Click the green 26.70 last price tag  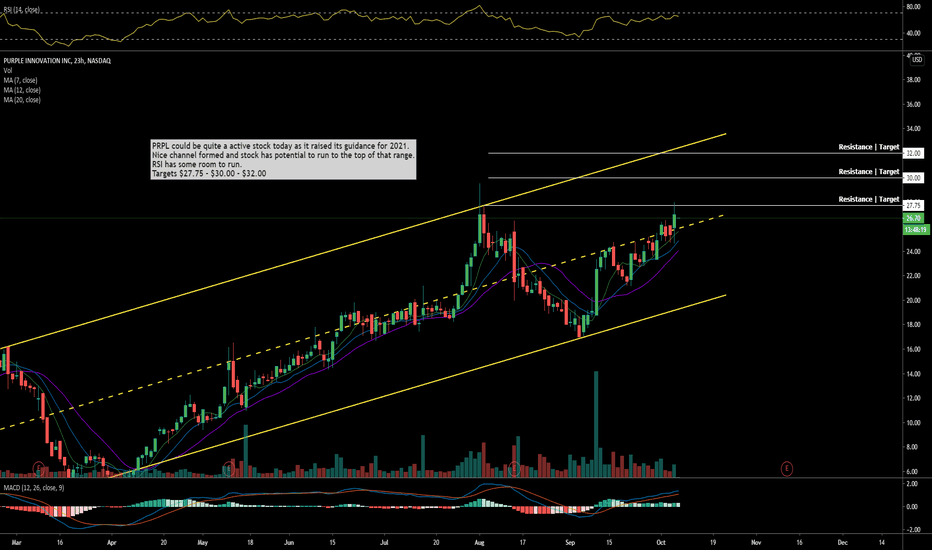click(x=913, y=218)
